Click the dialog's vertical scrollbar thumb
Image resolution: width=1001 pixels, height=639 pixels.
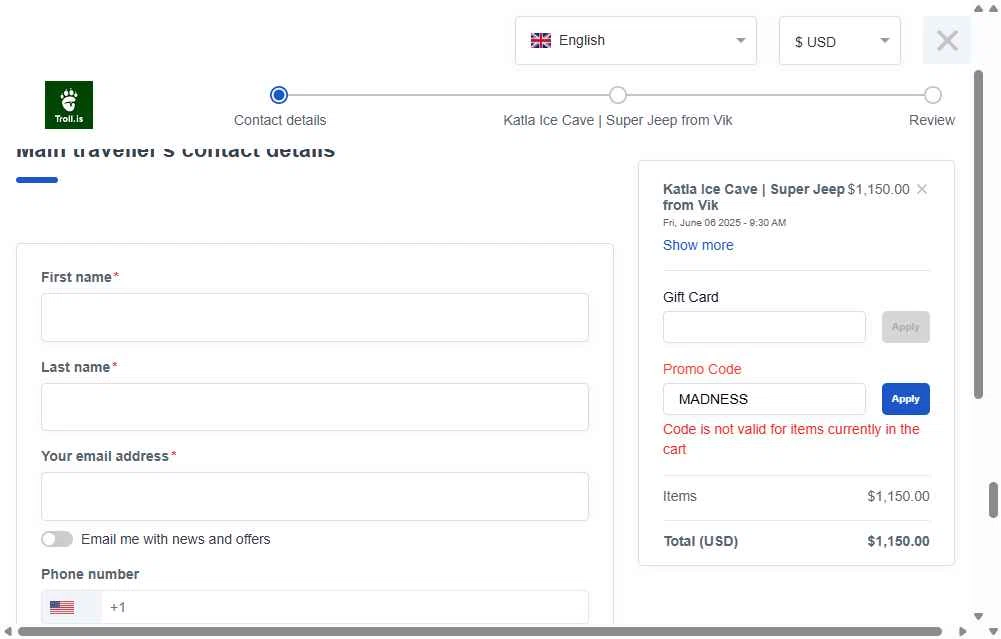(978, 235)
